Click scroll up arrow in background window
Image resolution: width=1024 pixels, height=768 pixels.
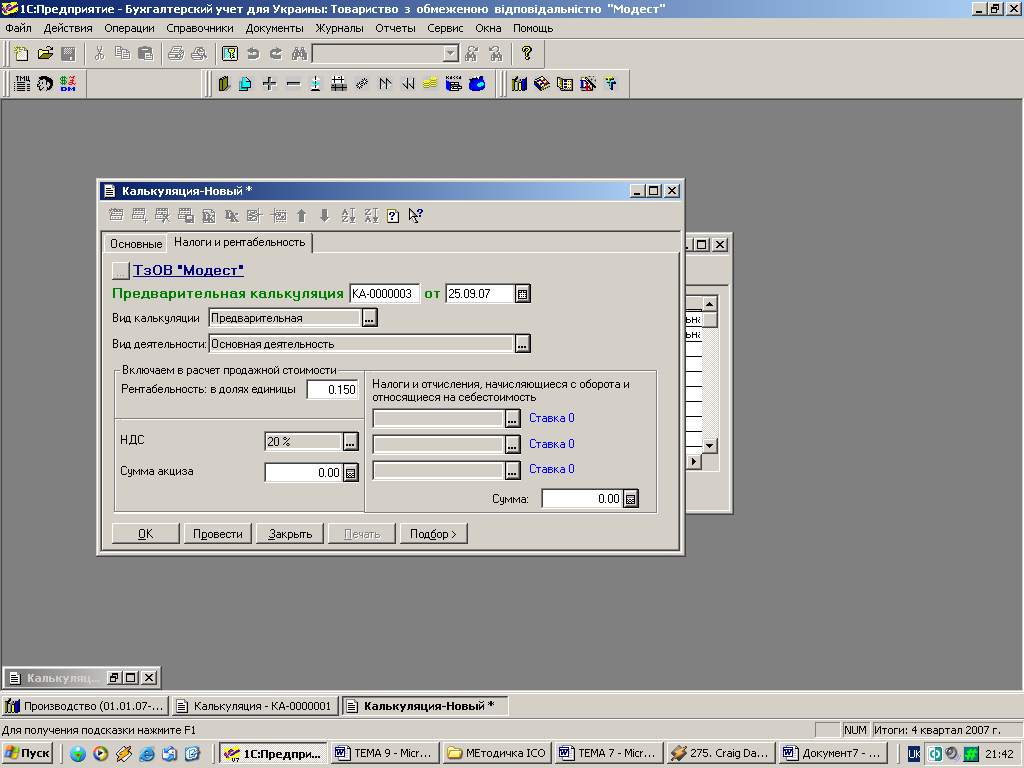tap(710, 304)
